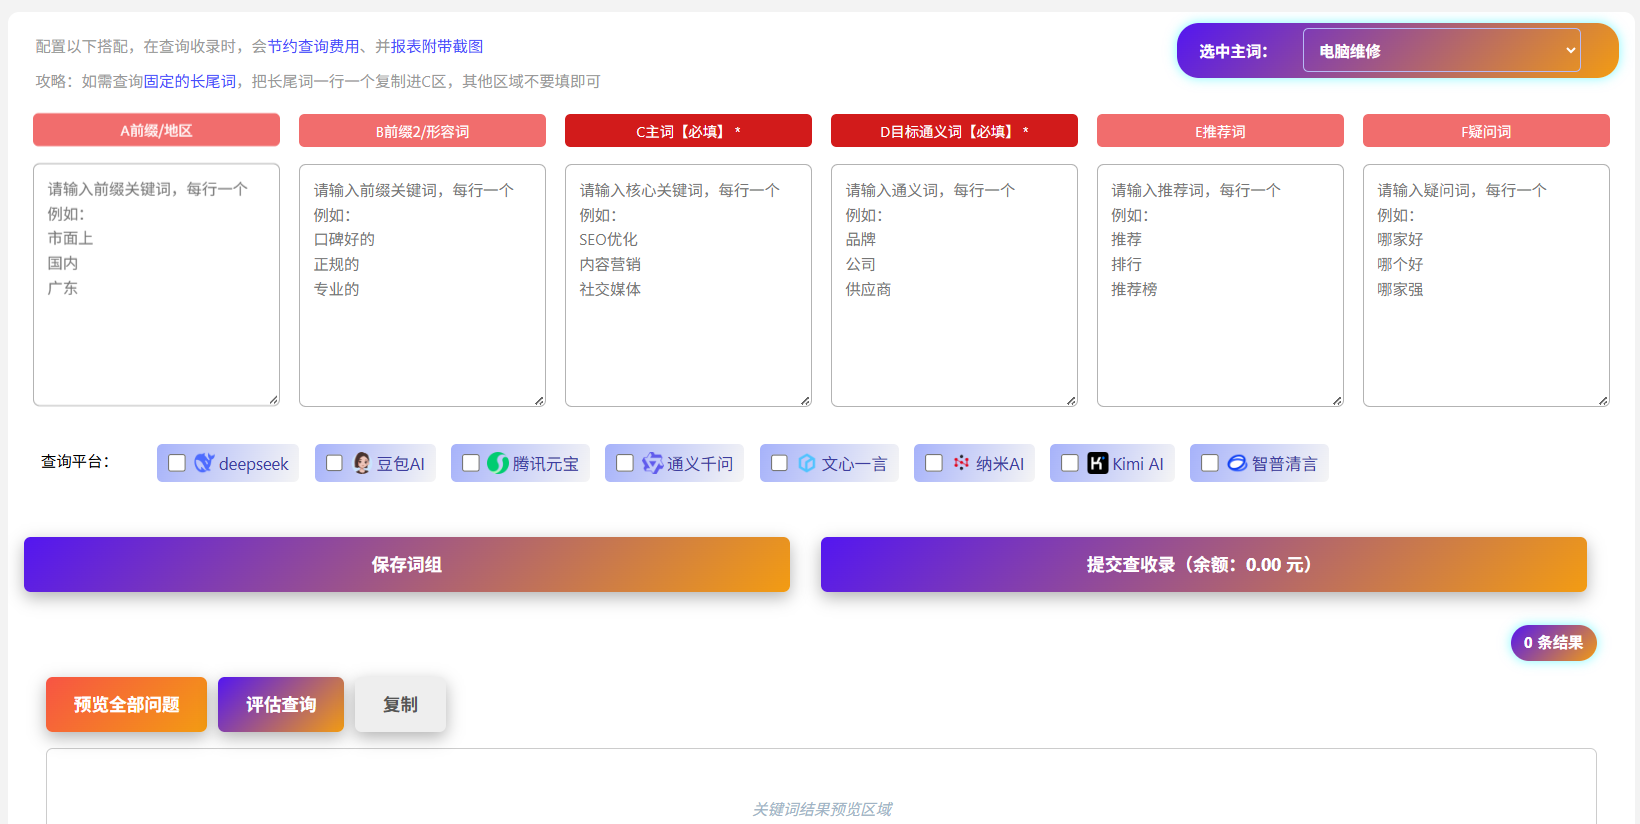1640x824 pixels.
Task: Click the 通义千问 logo icon
Action: point(652,463)
